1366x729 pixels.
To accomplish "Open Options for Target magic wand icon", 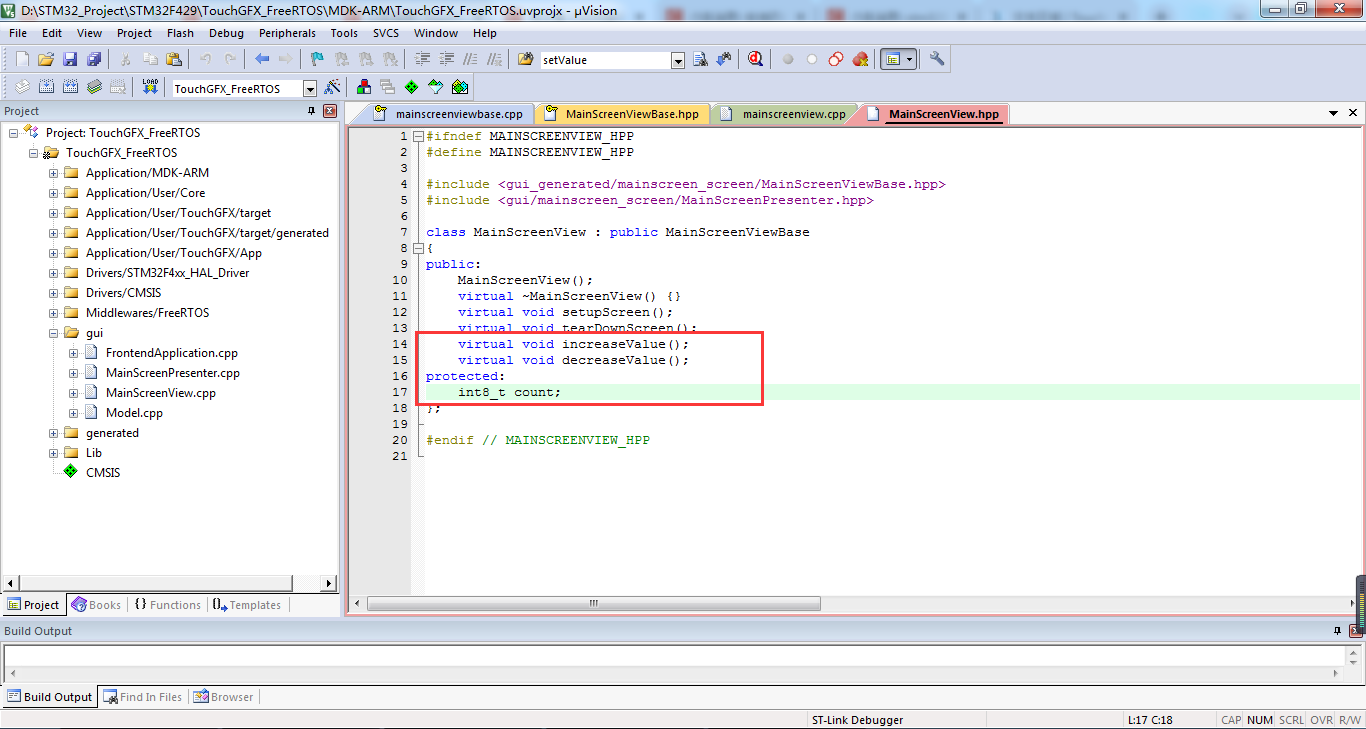I will point(332,88).
